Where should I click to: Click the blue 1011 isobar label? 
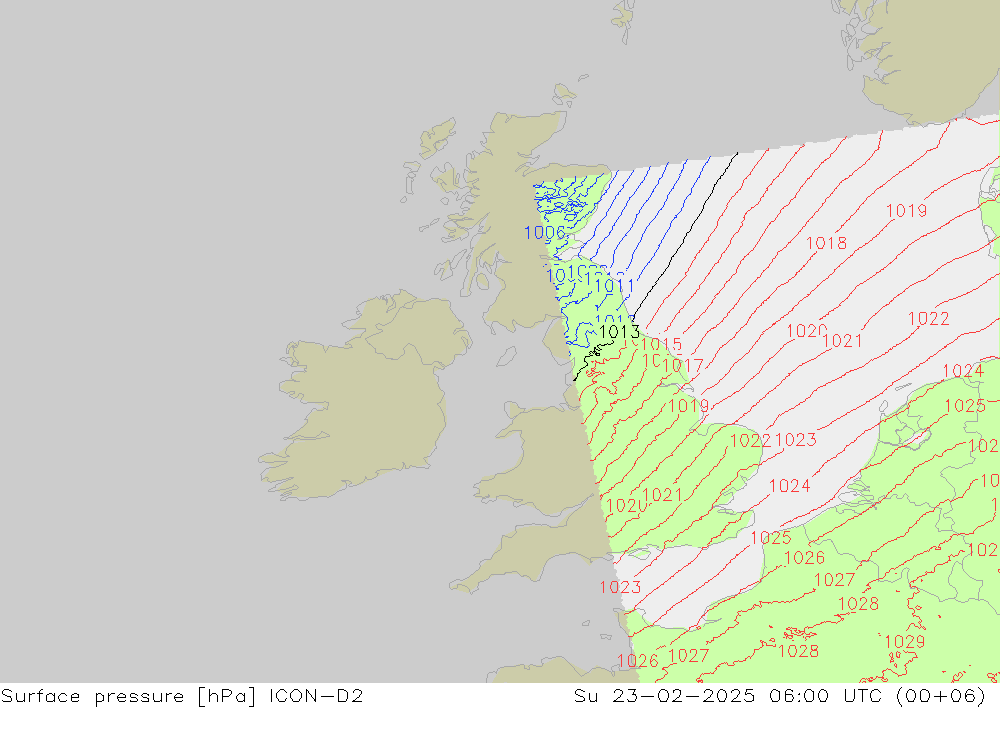pos(614,286)
